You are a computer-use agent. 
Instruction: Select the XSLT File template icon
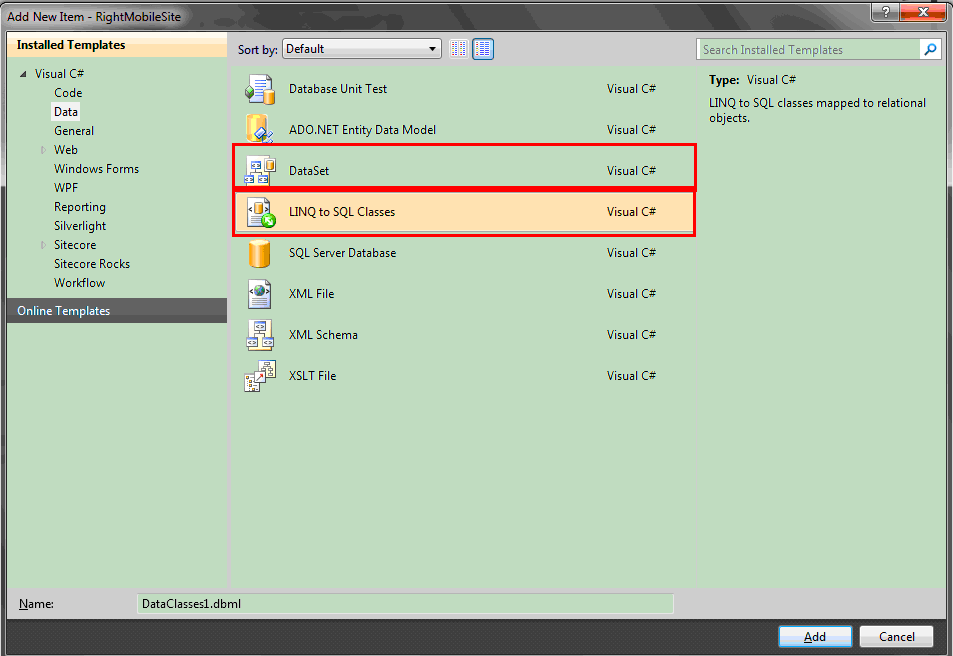point(260,376)
